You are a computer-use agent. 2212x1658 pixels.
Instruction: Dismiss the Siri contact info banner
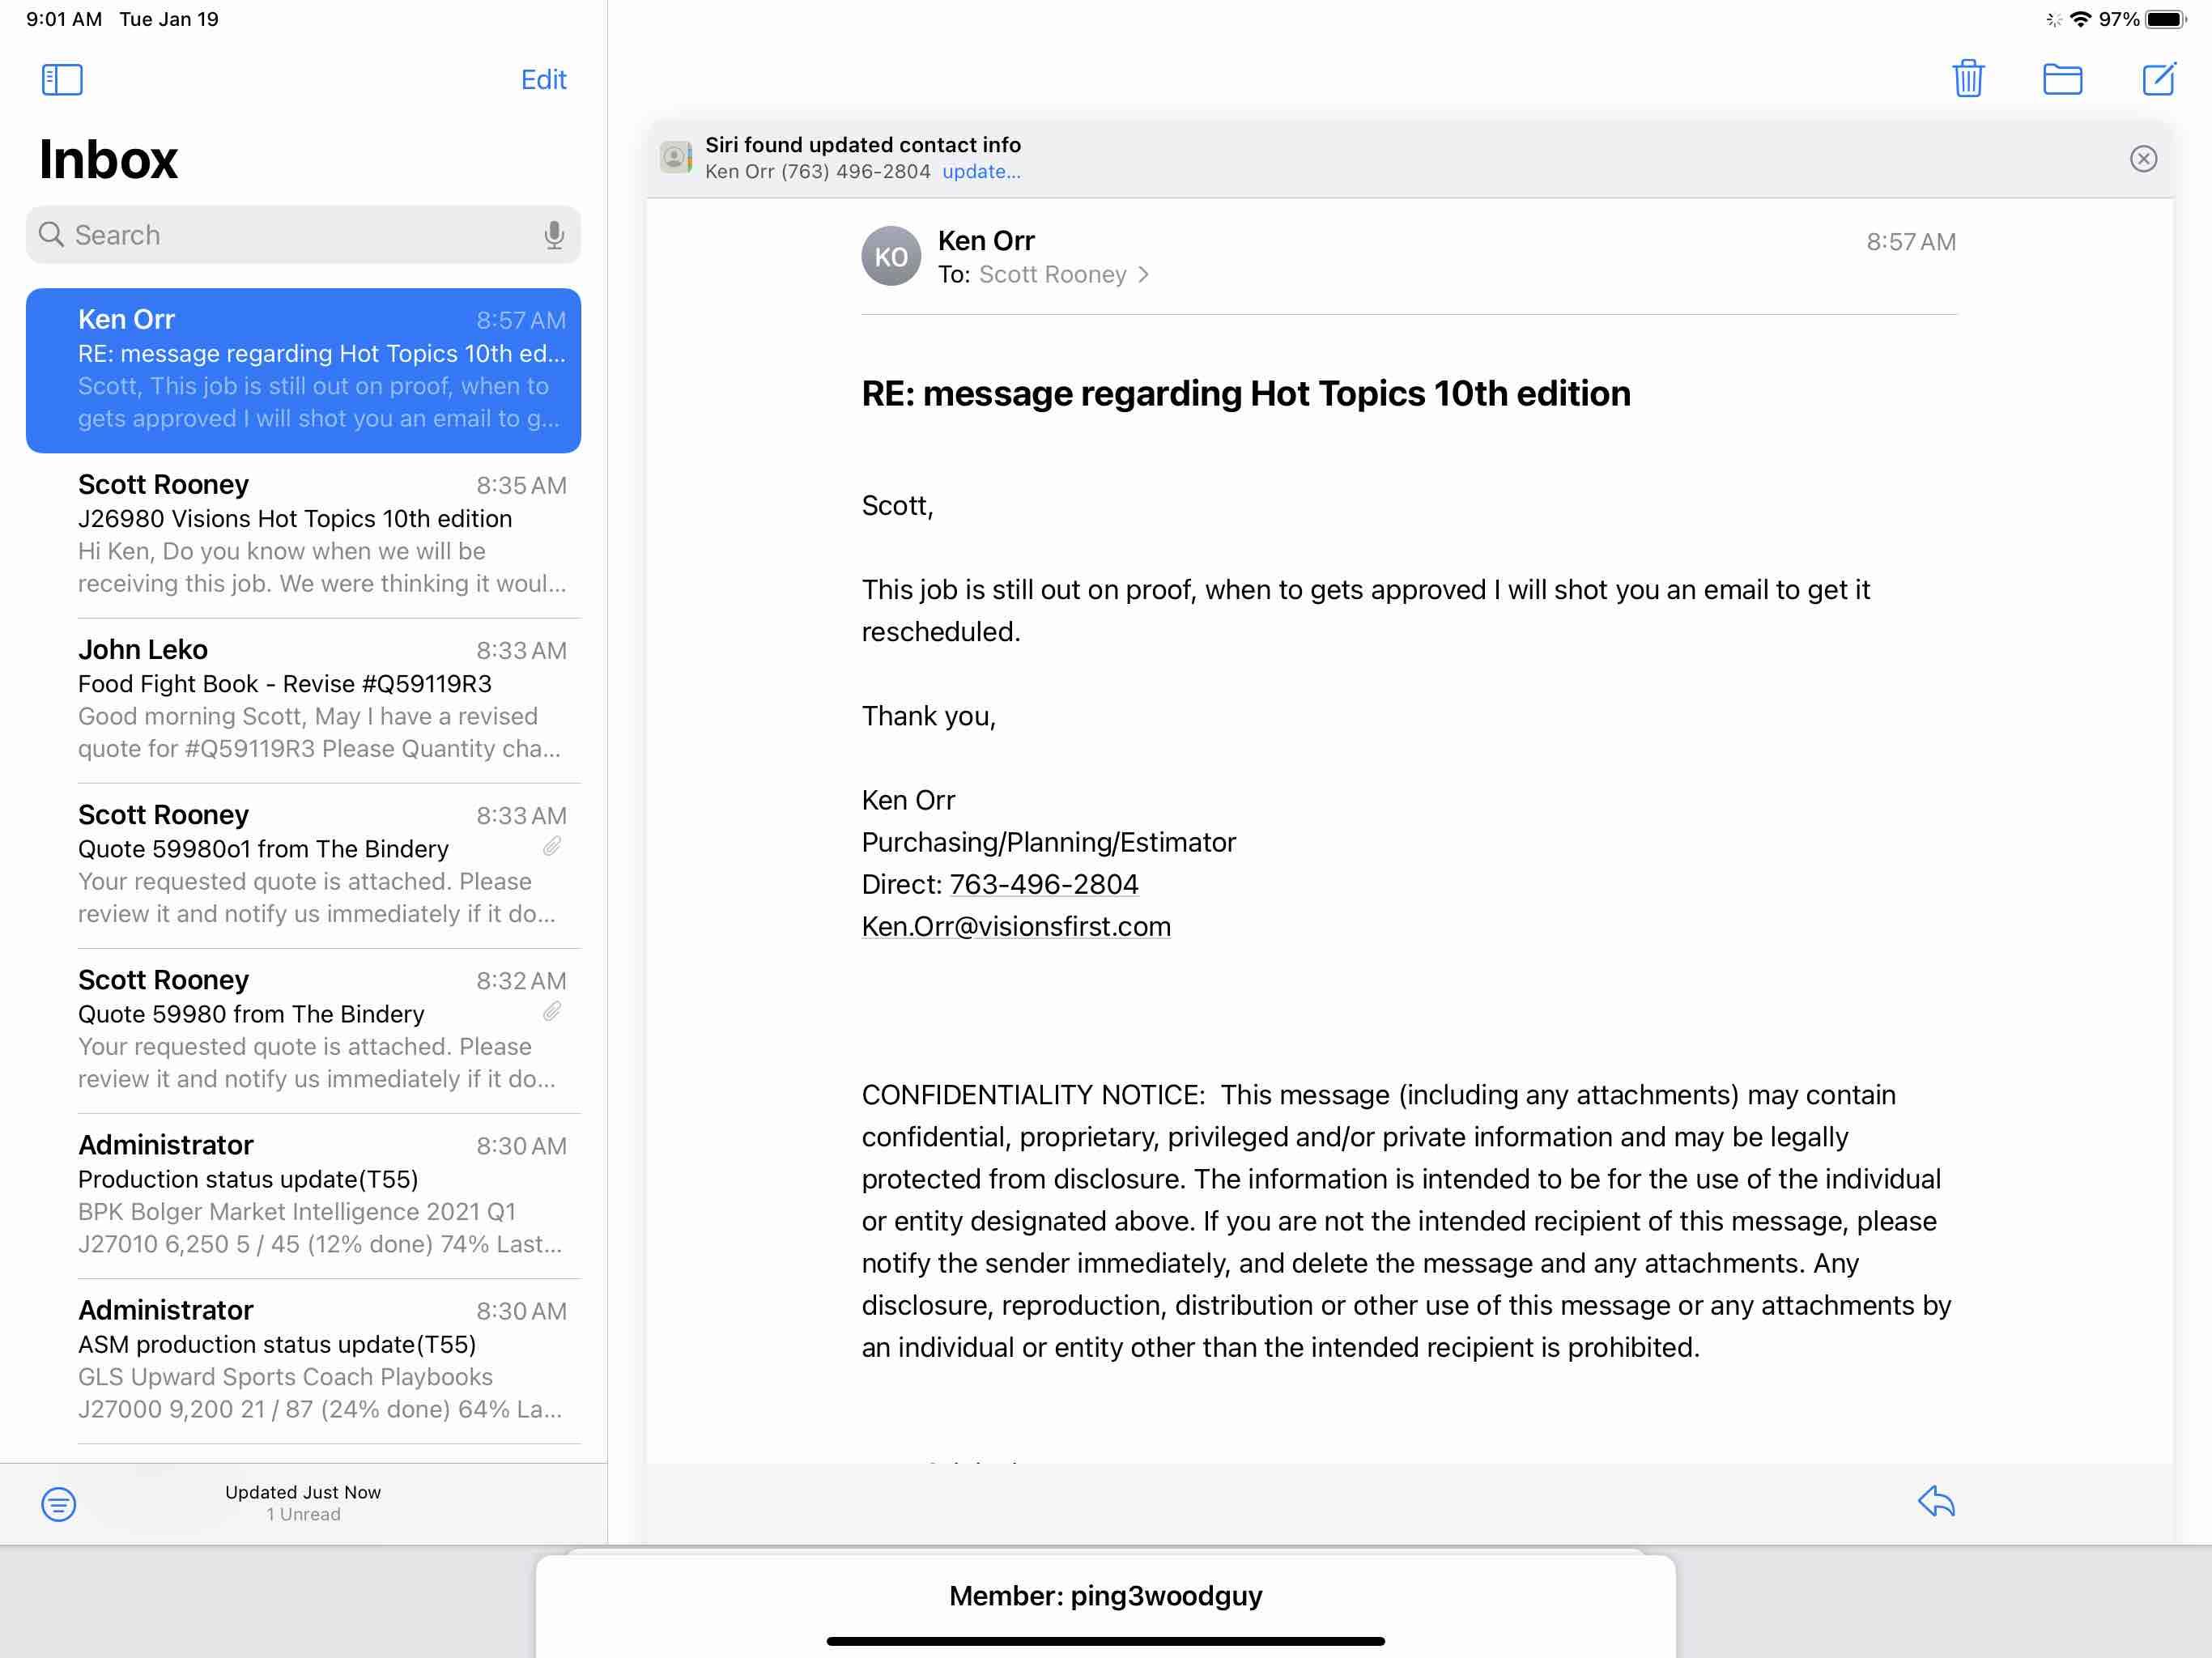(2143, 158)
